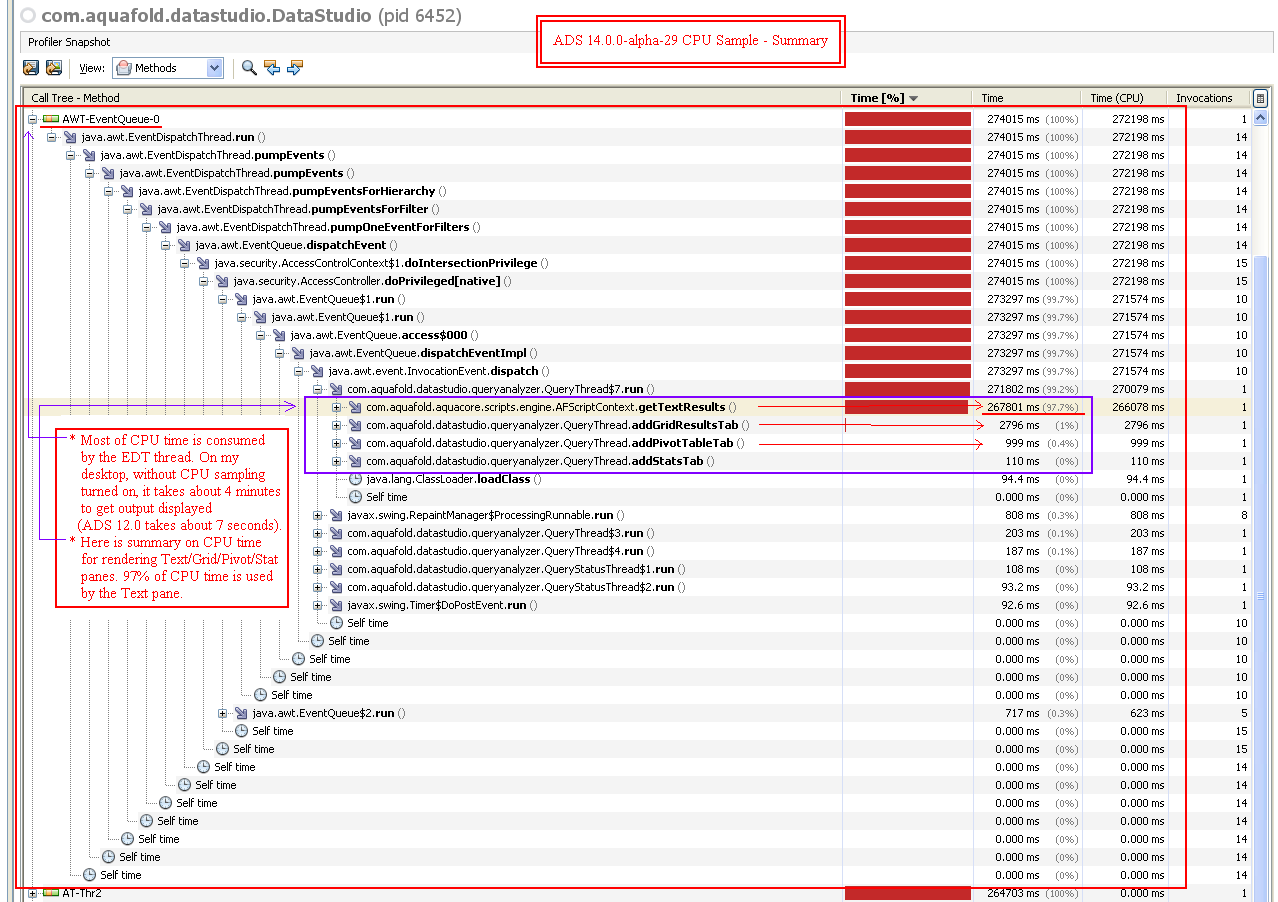Click the method icon beside addGridResultsTab
The height and width of the screenshot is (902, 1278).
tap(355, 425)
